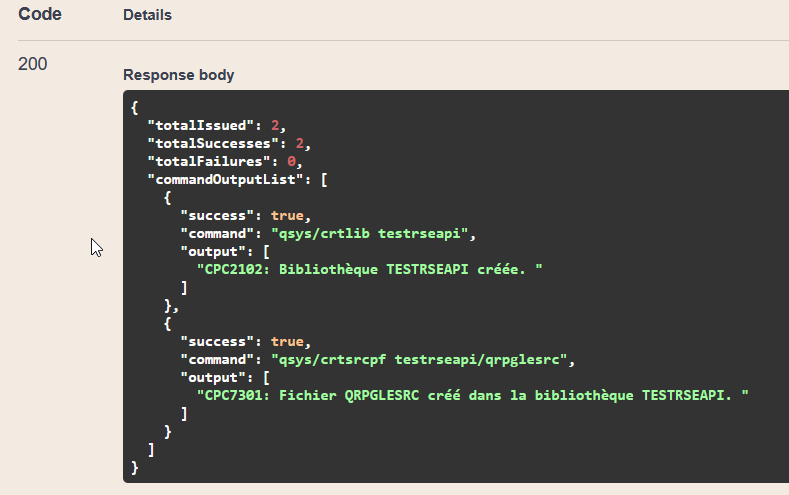789x495 pixels.
Task: Select the totalFailures value 0
Action: tap(291, 161)
